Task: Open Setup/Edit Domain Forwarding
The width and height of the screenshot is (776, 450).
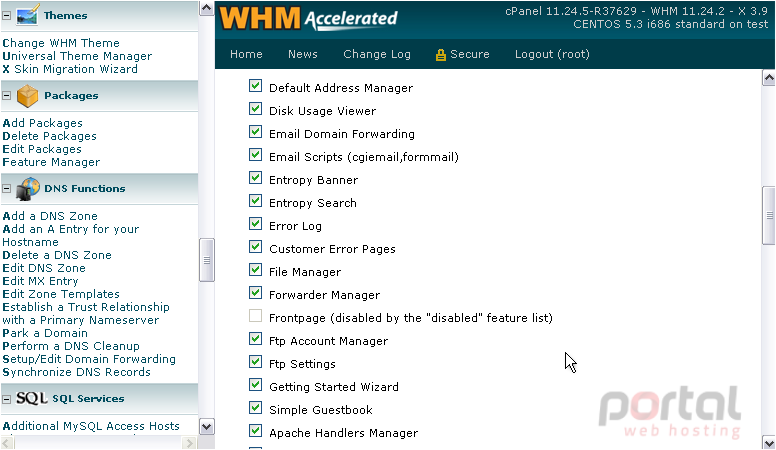Action: tap(89, 359)
